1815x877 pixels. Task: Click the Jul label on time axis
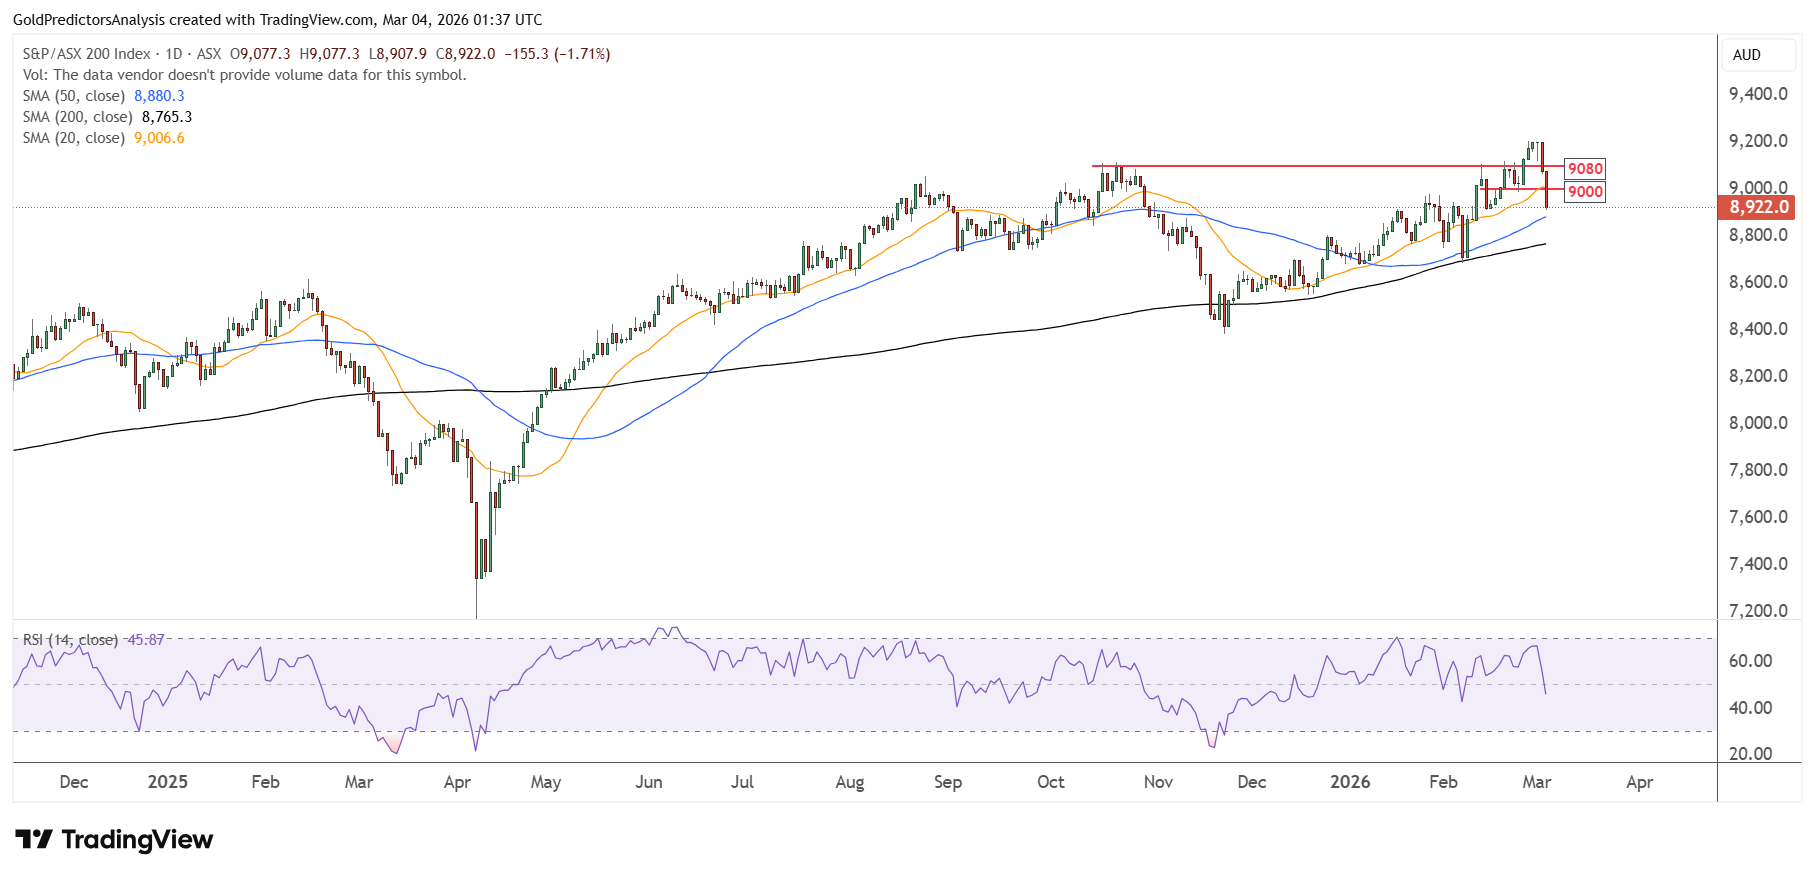tap(742, 782)
